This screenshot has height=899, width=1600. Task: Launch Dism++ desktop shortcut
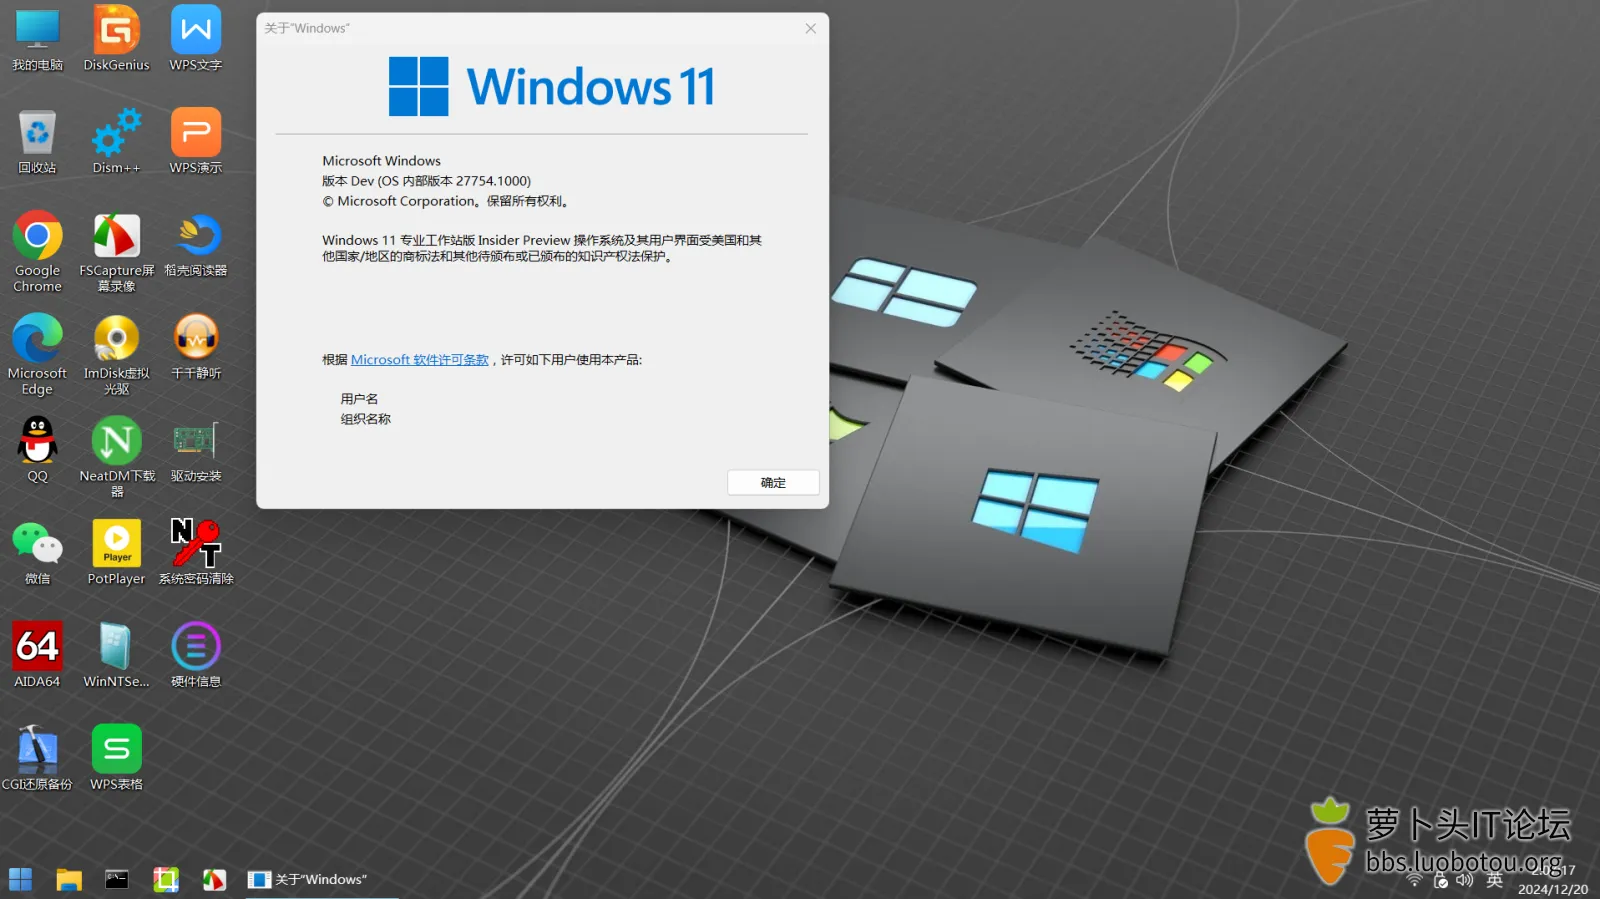tap(116, 142)
